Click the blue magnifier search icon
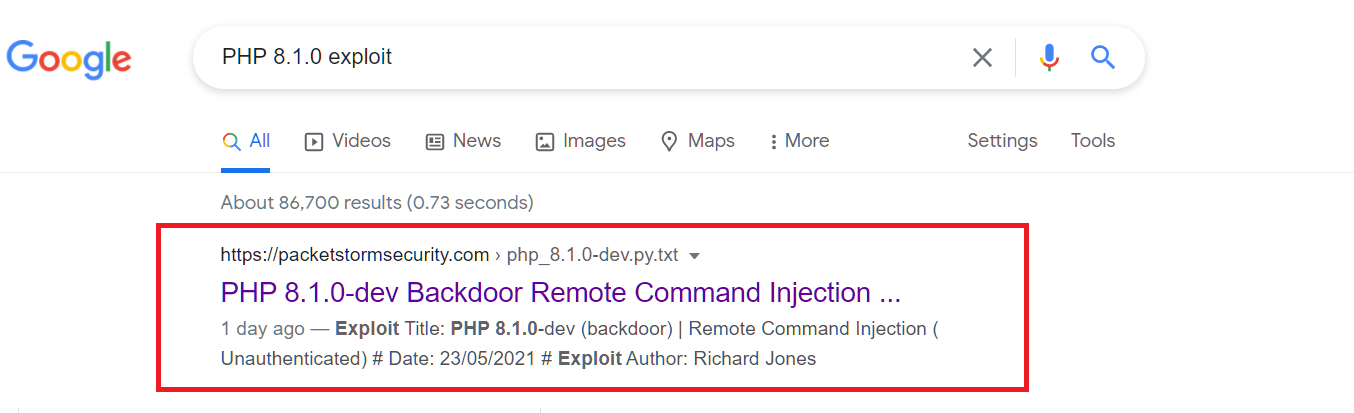The height and width of the screenshot is (413, 1354). (1102, 57)
